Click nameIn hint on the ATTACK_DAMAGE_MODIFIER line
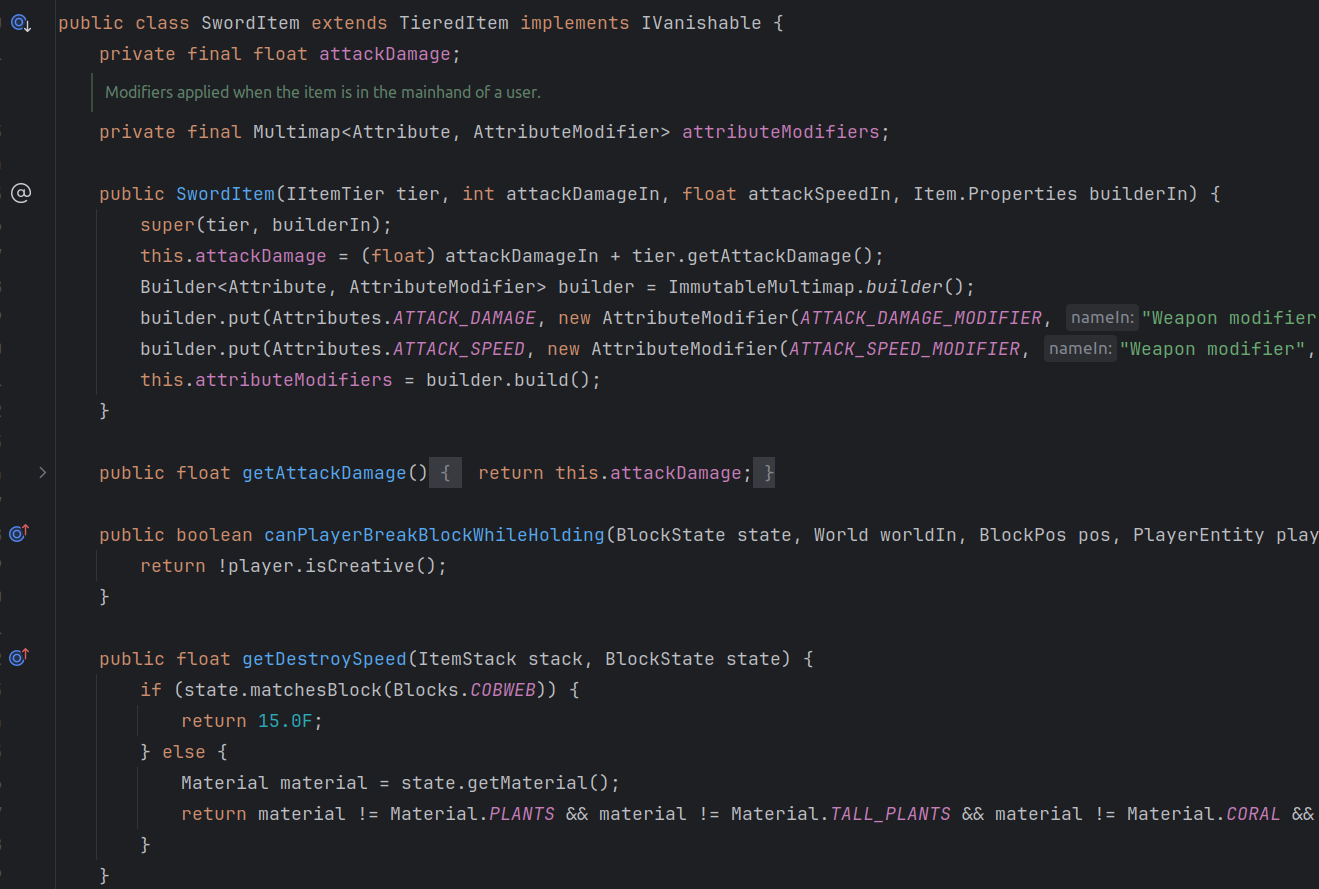Viewport: 1319px width, 889px height. pyautogui.click(x=1102, y=318)
